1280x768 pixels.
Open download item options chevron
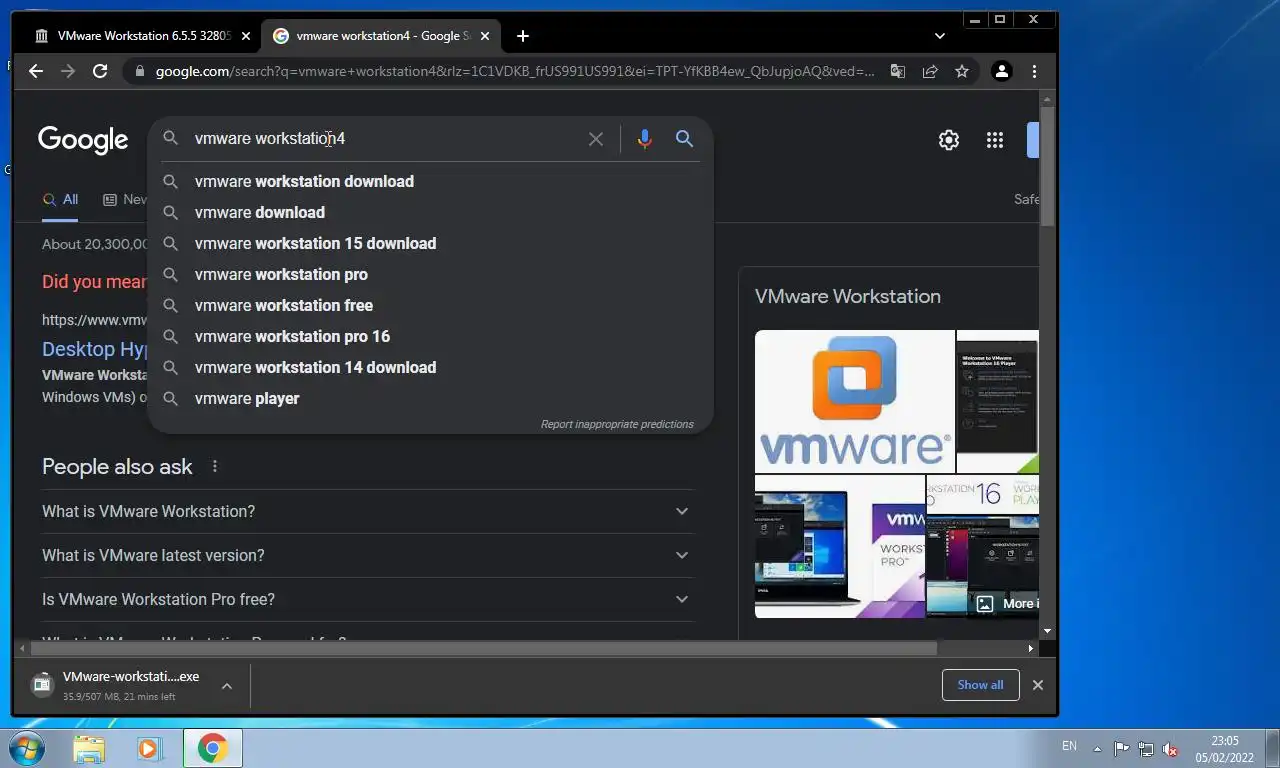[227, 685]
